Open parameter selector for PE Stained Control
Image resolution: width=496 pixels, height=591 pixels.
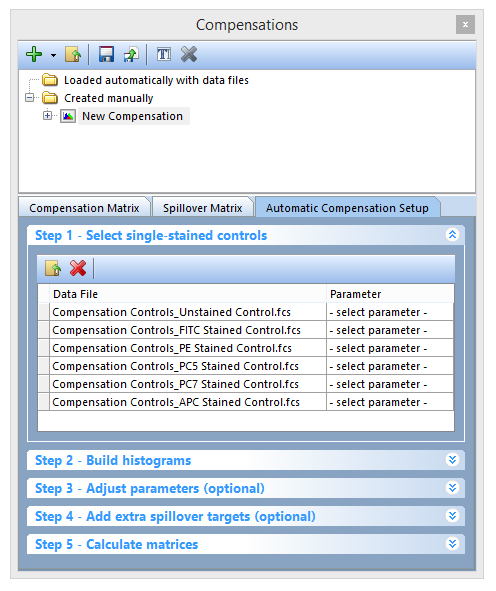(x=390, y=348)
